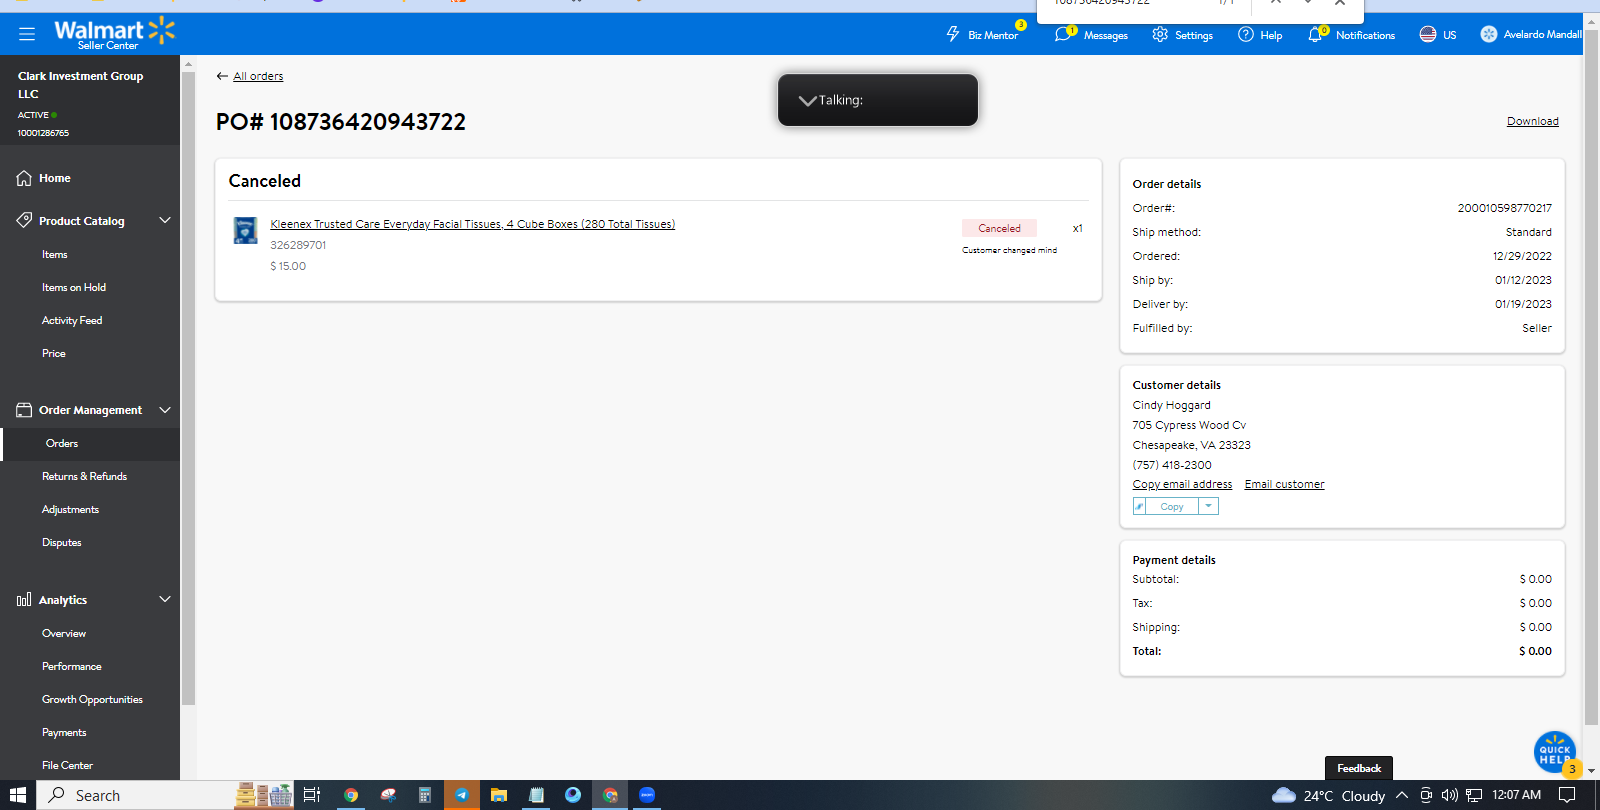Click the volume speaker tray icon
This screenshot has height=810, width=1600.
(1450, 795)
